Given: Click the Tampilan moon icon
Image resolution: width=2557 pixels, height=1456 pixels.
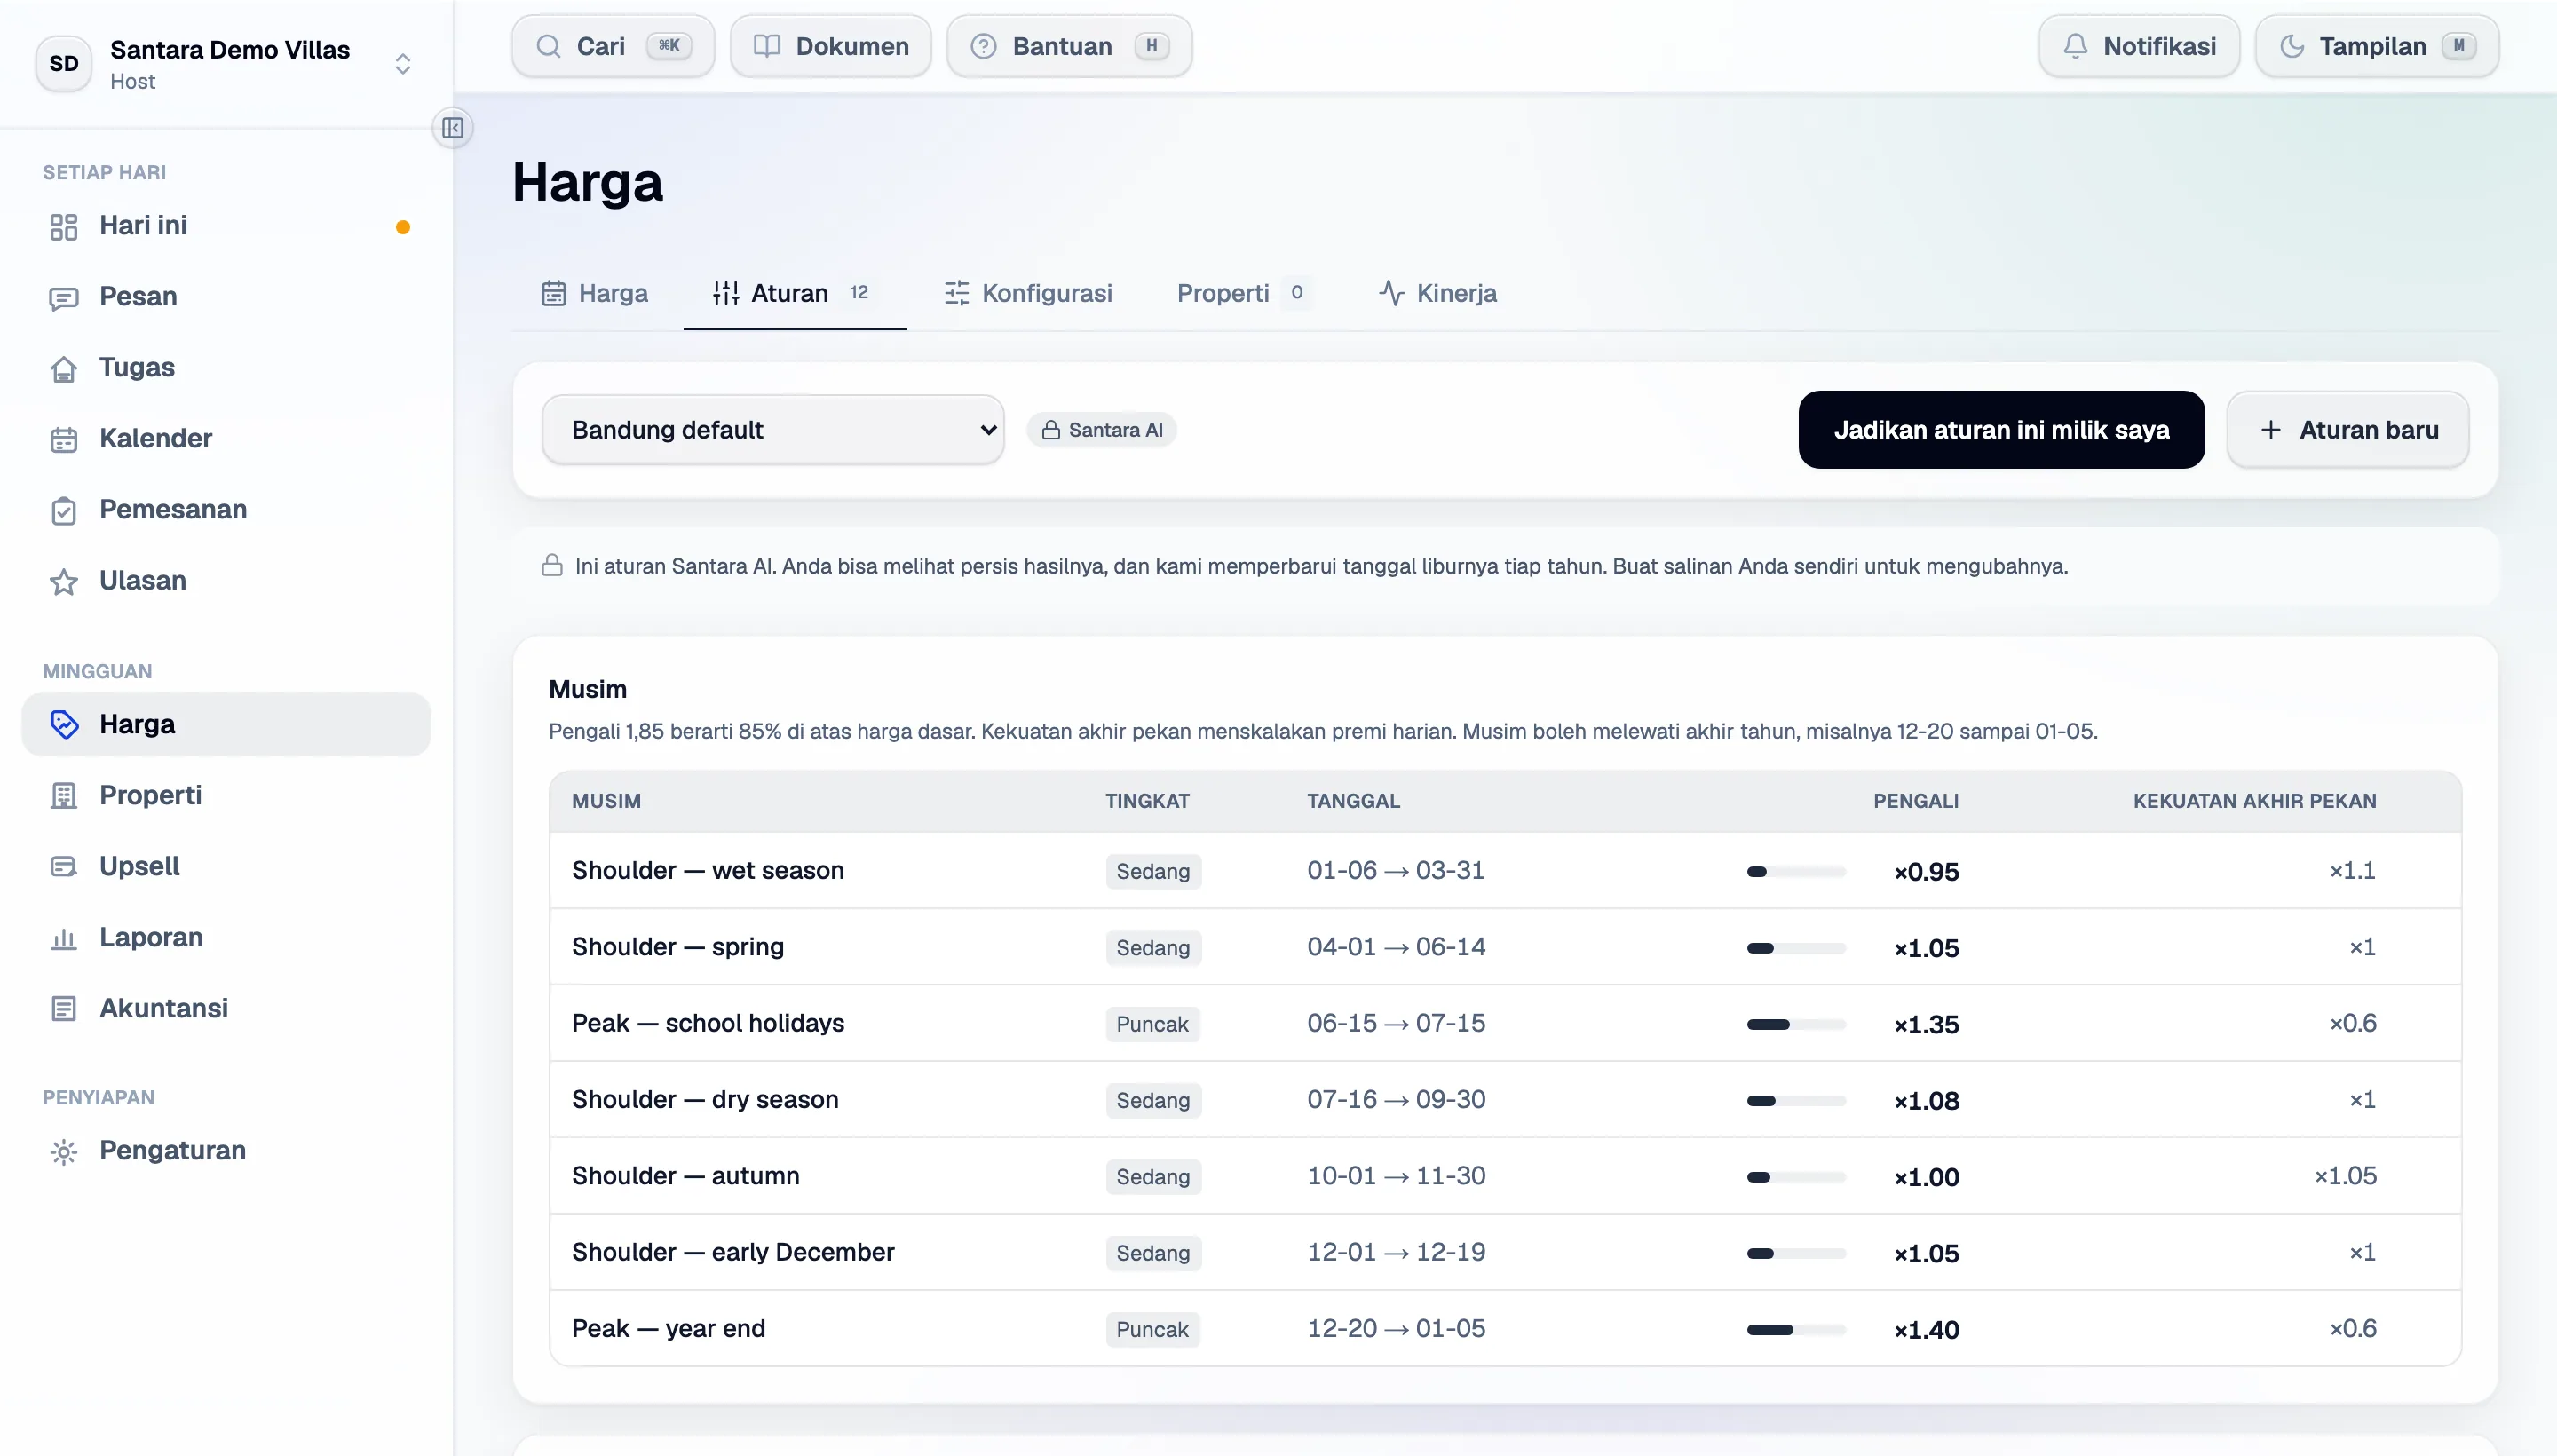Looking at the screenshot, I should coord(2291,46).
